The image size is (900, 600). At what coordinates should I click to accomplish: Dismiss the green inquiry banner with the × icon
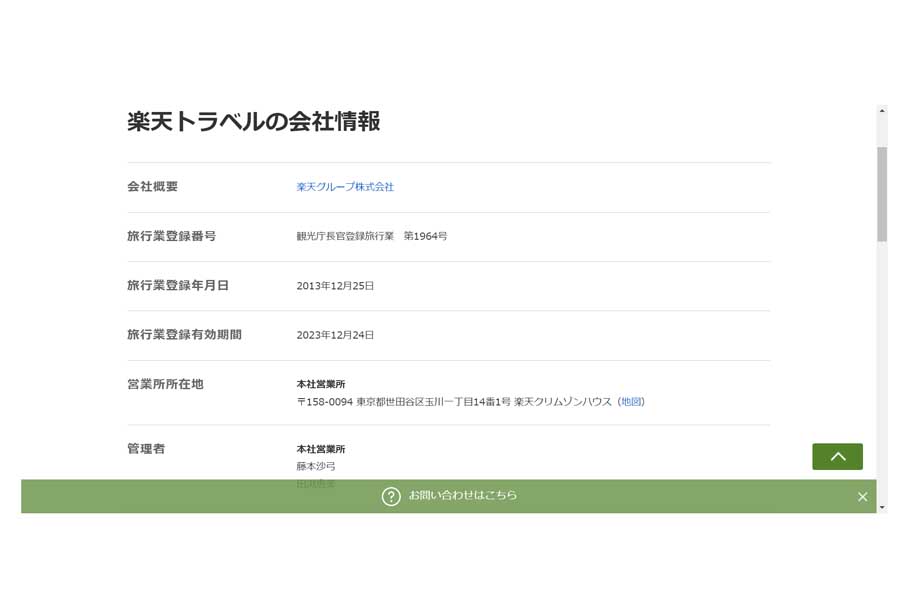862,495
